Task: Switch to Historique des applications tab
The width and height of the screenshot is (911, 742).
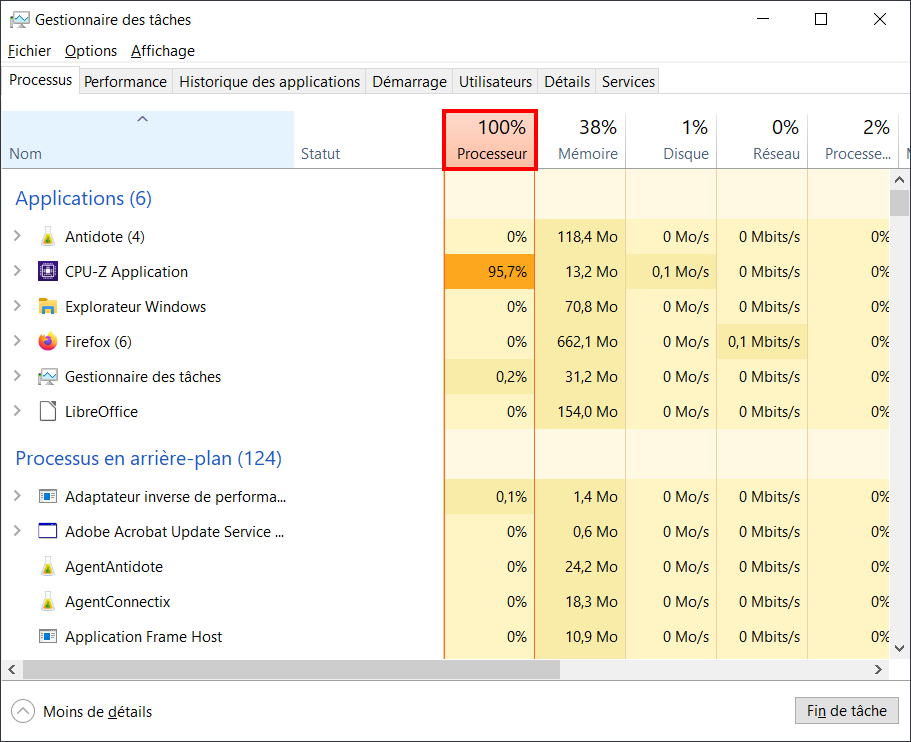Action: click(270, 81)
